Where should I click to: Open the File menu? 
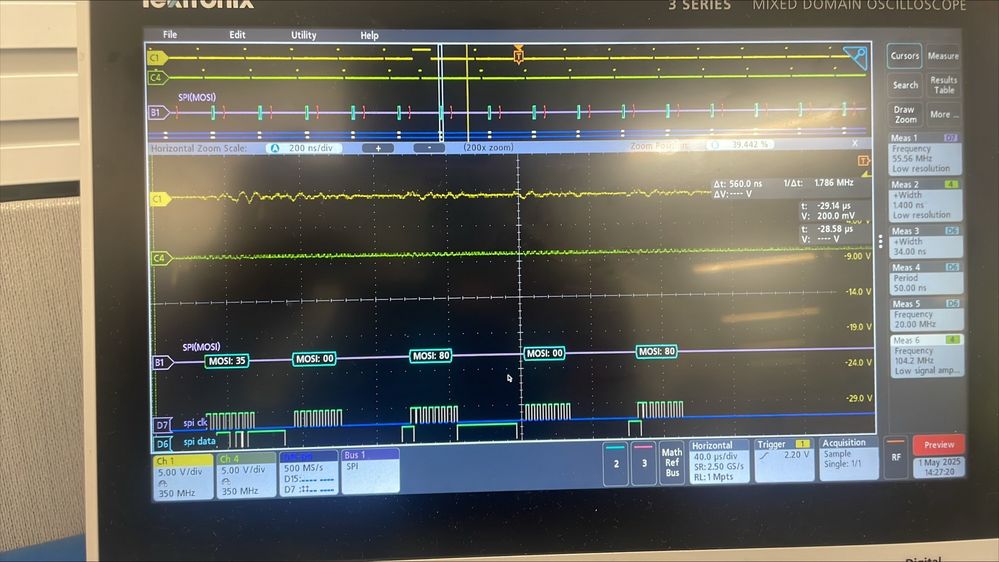point(169,34)
